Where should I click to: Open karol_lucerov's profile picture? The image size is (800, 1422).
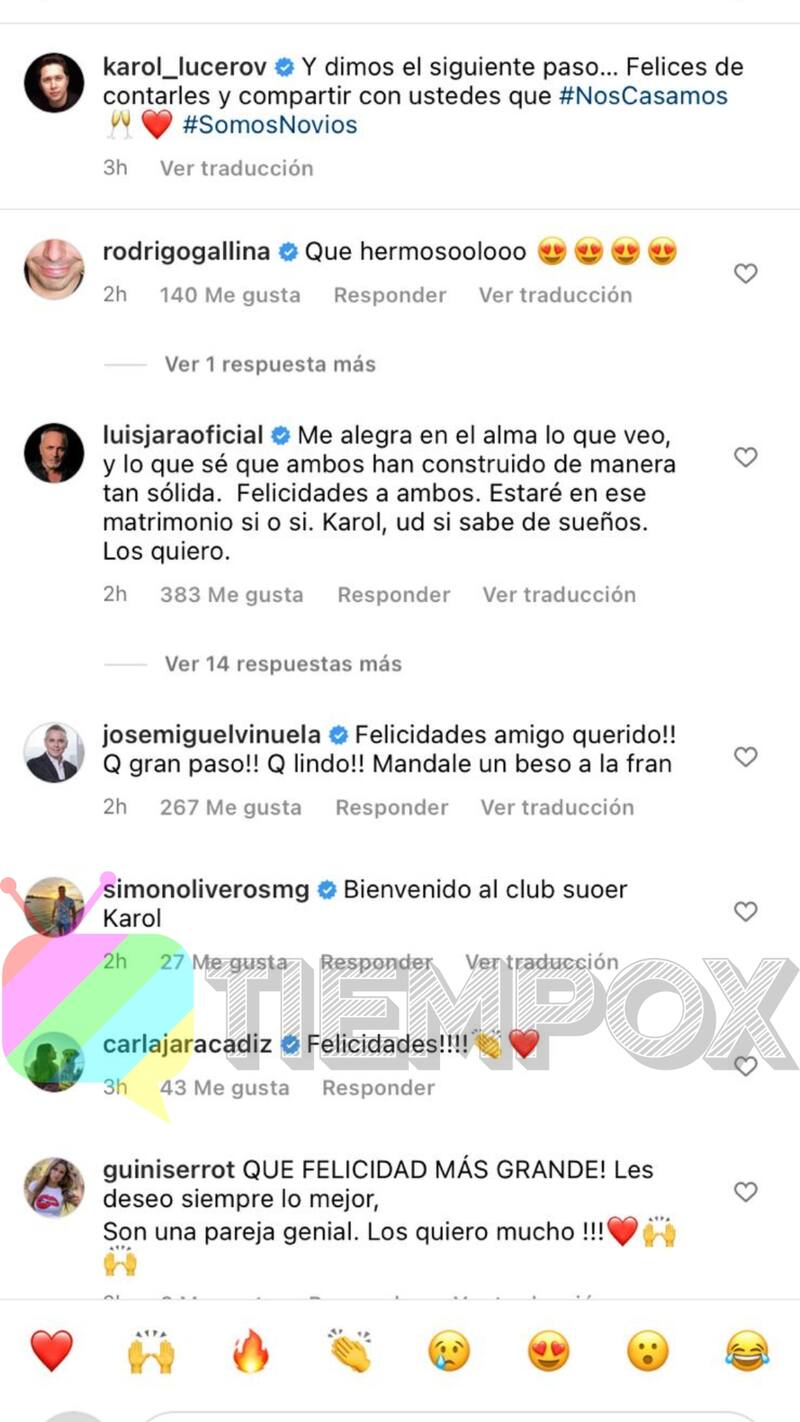[54, 83]
